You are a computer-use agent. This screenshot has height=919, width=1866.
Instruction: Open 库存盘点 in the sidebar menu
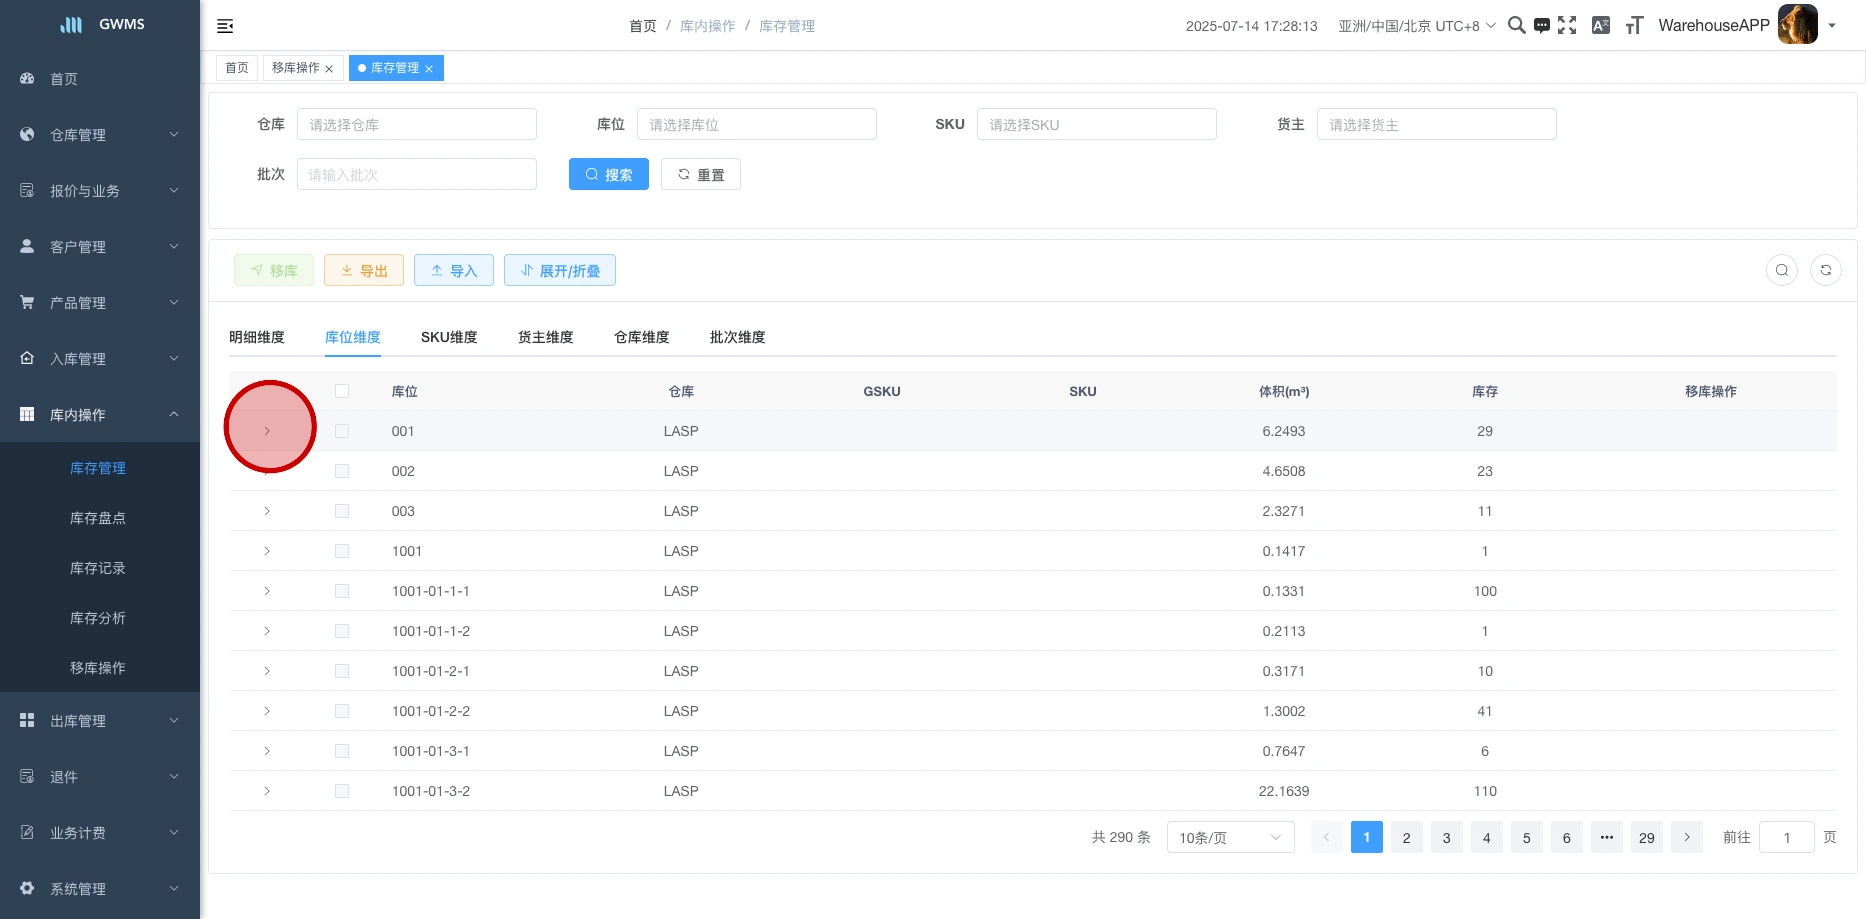[98, 518]
